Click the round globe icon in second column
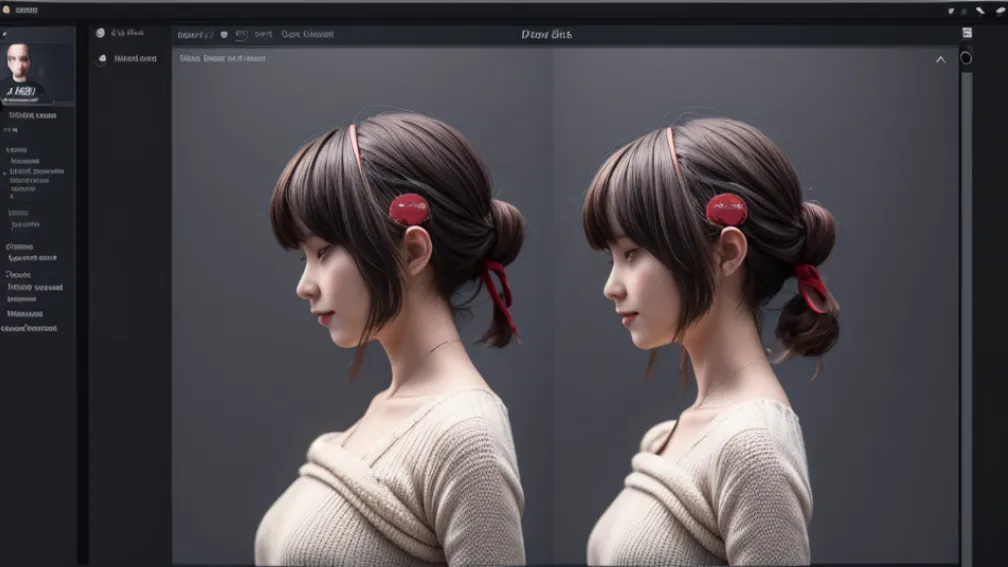The image size is (1008, 567). coord(100,33)
